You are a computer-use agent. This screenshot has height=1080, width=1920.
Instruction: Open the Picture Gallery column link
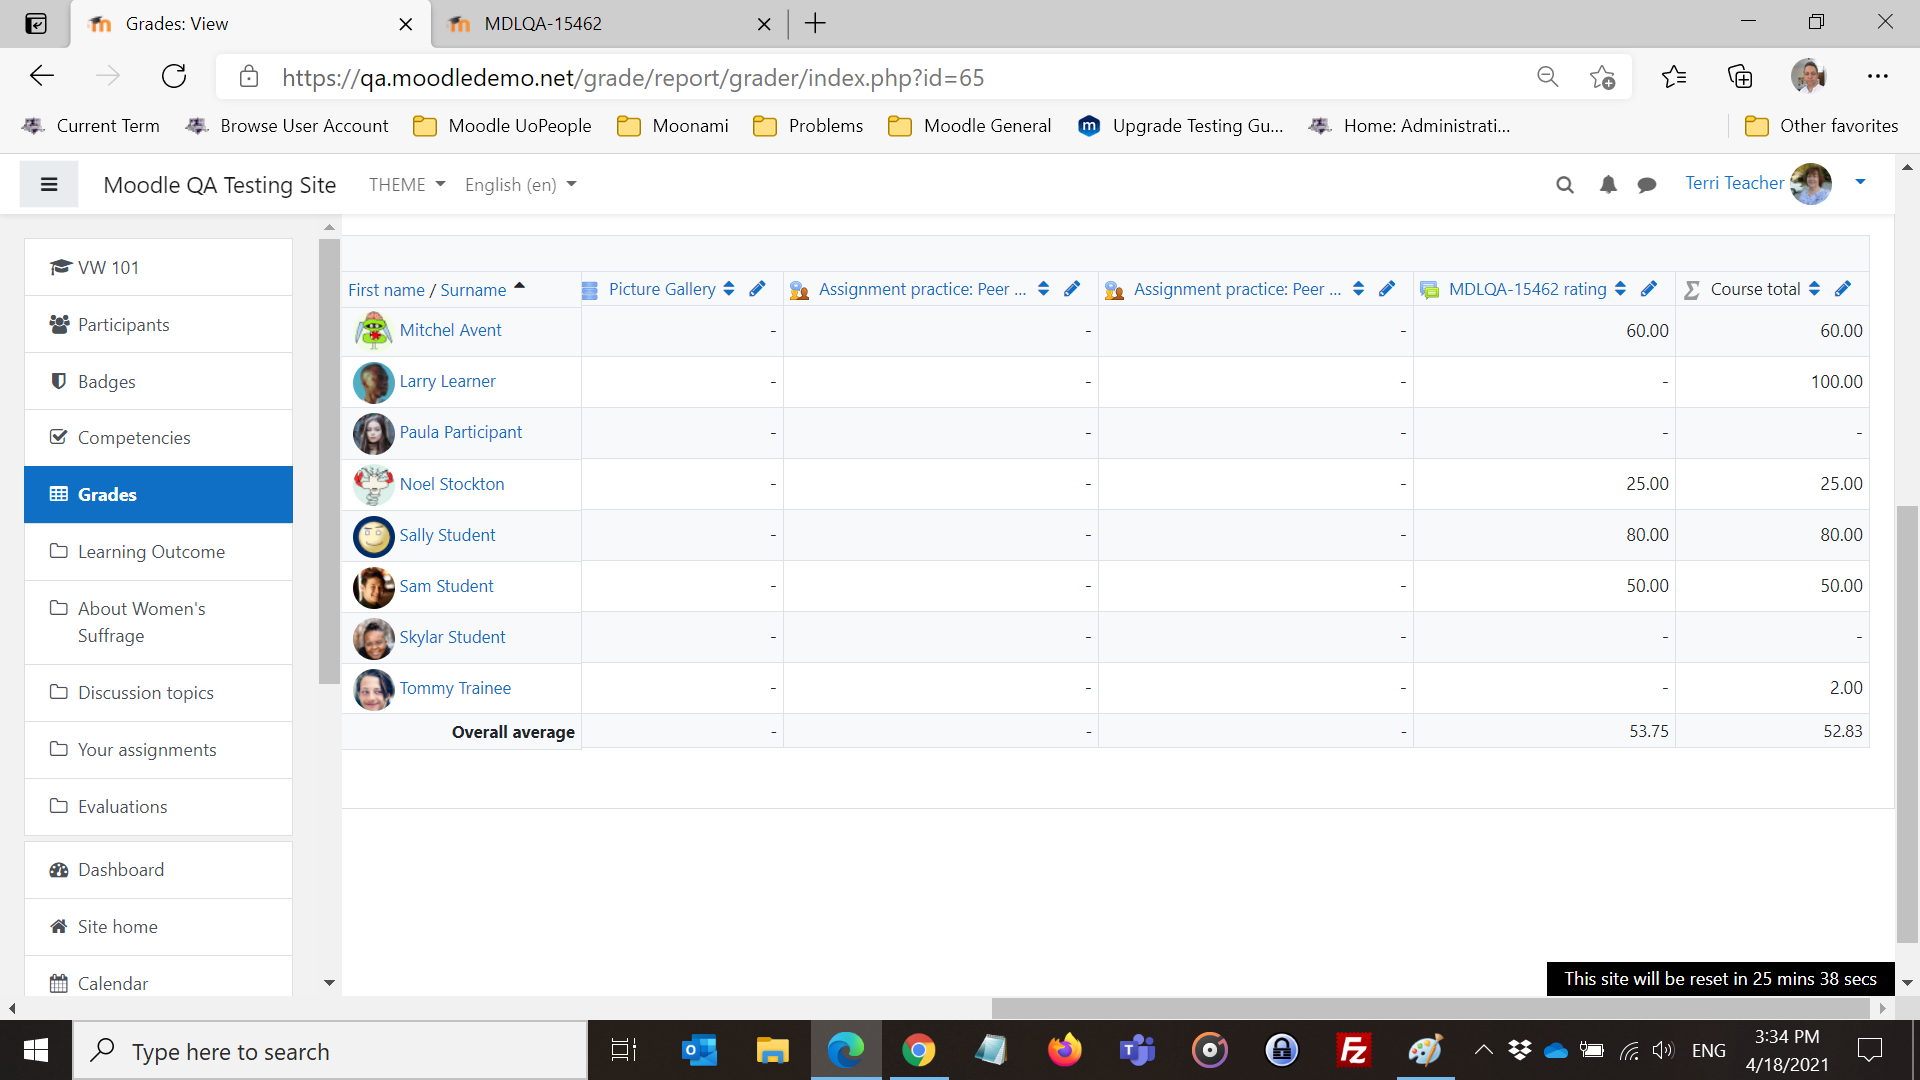click(662, 289)
